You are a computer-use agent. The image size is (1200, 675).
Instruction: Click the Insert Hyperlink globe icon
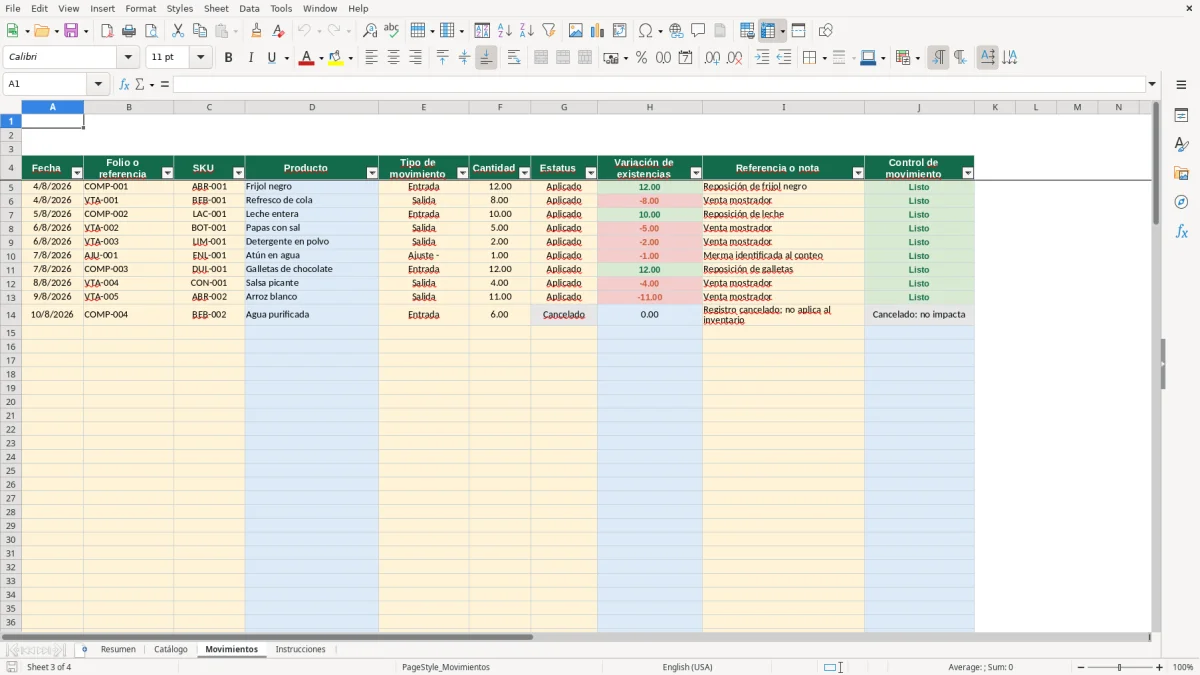point(677,31)
